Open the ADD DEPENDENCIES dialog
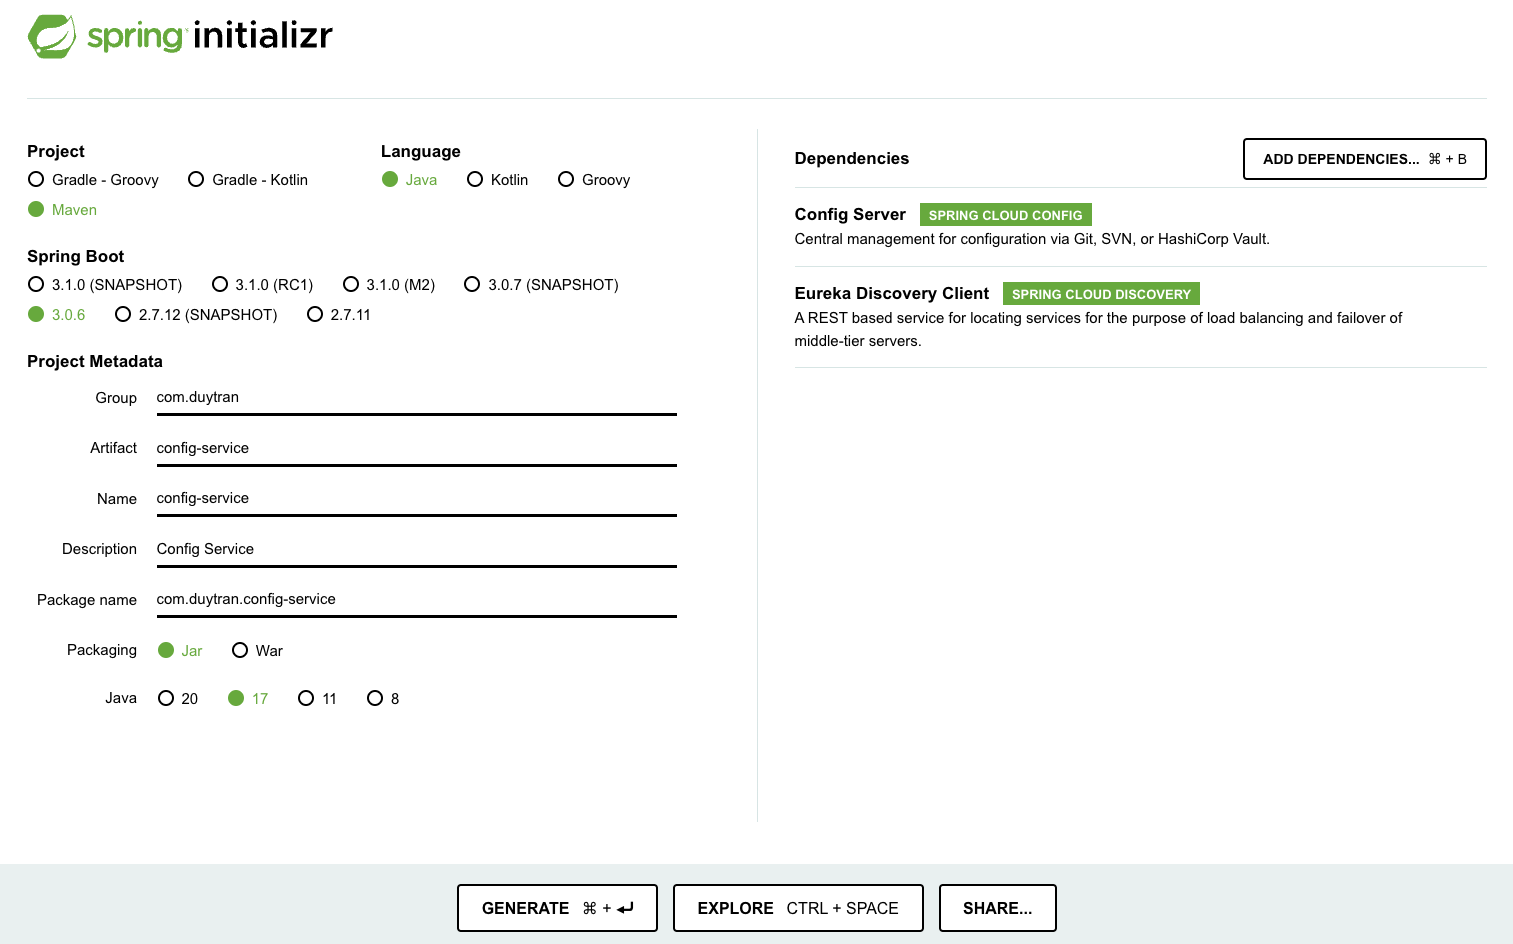1513x944 pixels. coord(1364,158)
